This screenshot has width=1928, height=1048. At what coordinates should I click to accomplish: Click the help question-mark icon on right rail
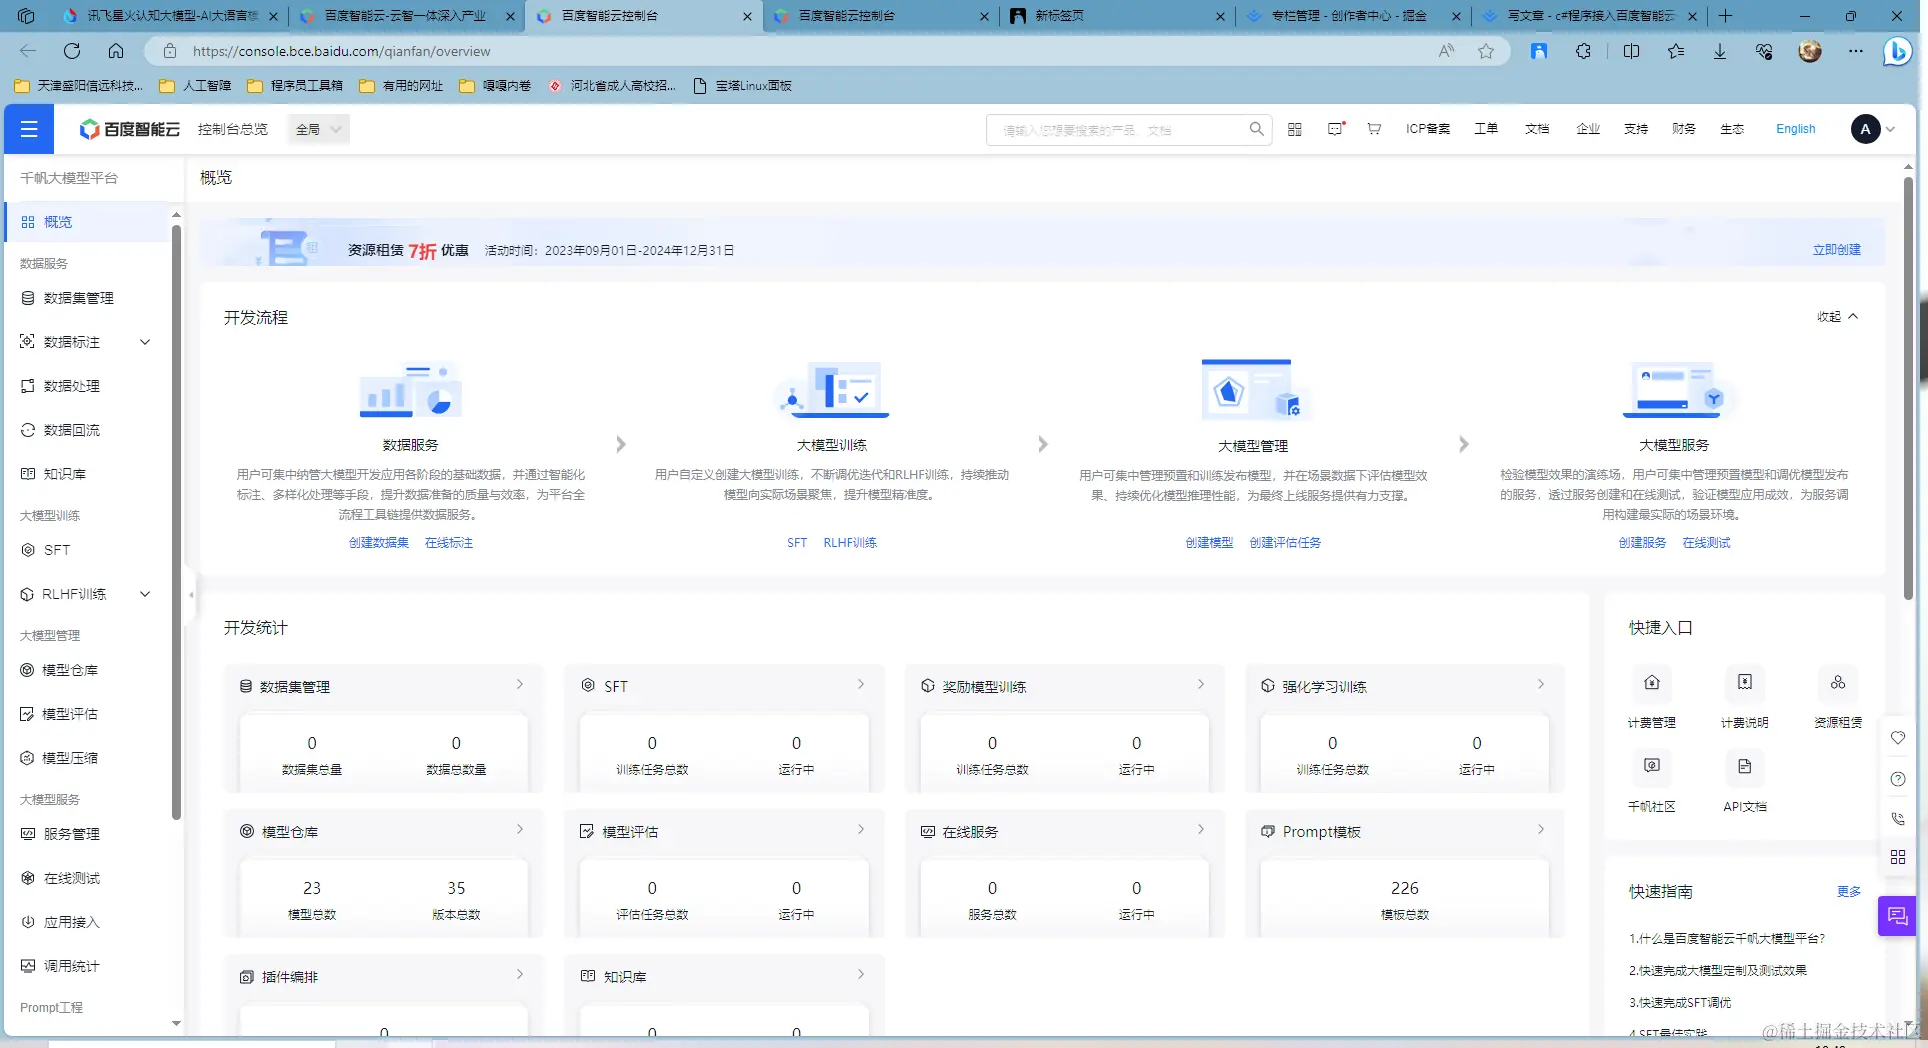tap(1898, 779)
